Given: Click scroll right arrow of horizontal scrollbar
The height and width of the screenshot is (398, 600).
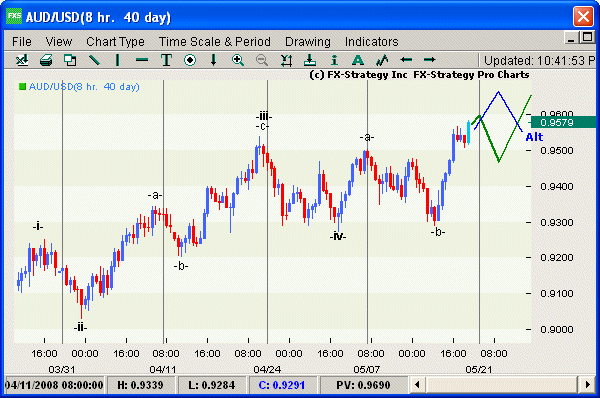Looking at the screenshot, I should pyautogui.click(x=587, y=384).
